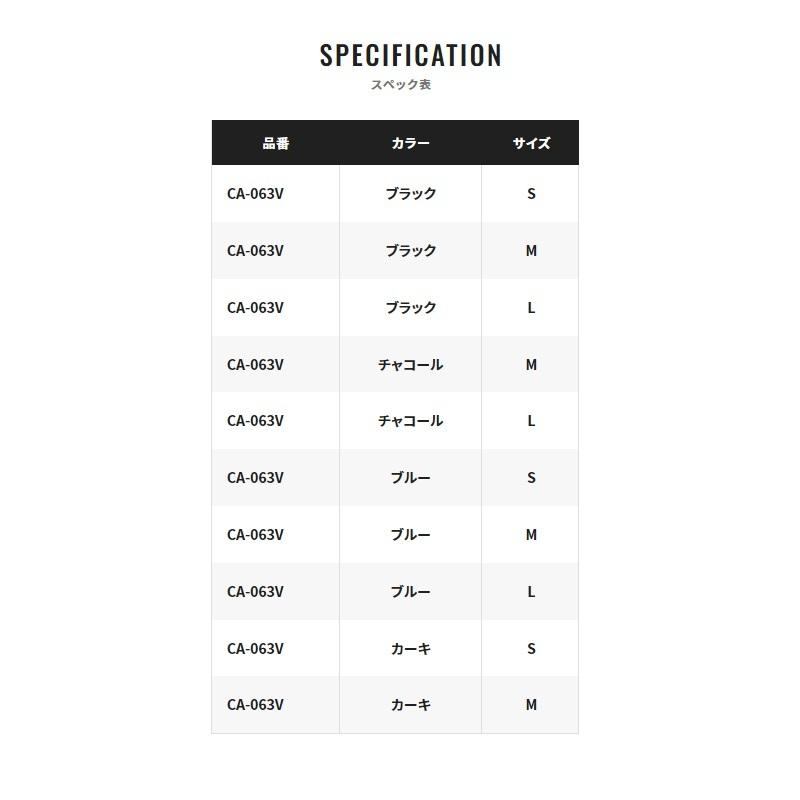Select the size L cell of the ブルー row
This screenshot has height=800, width=800.
point(531,592)
